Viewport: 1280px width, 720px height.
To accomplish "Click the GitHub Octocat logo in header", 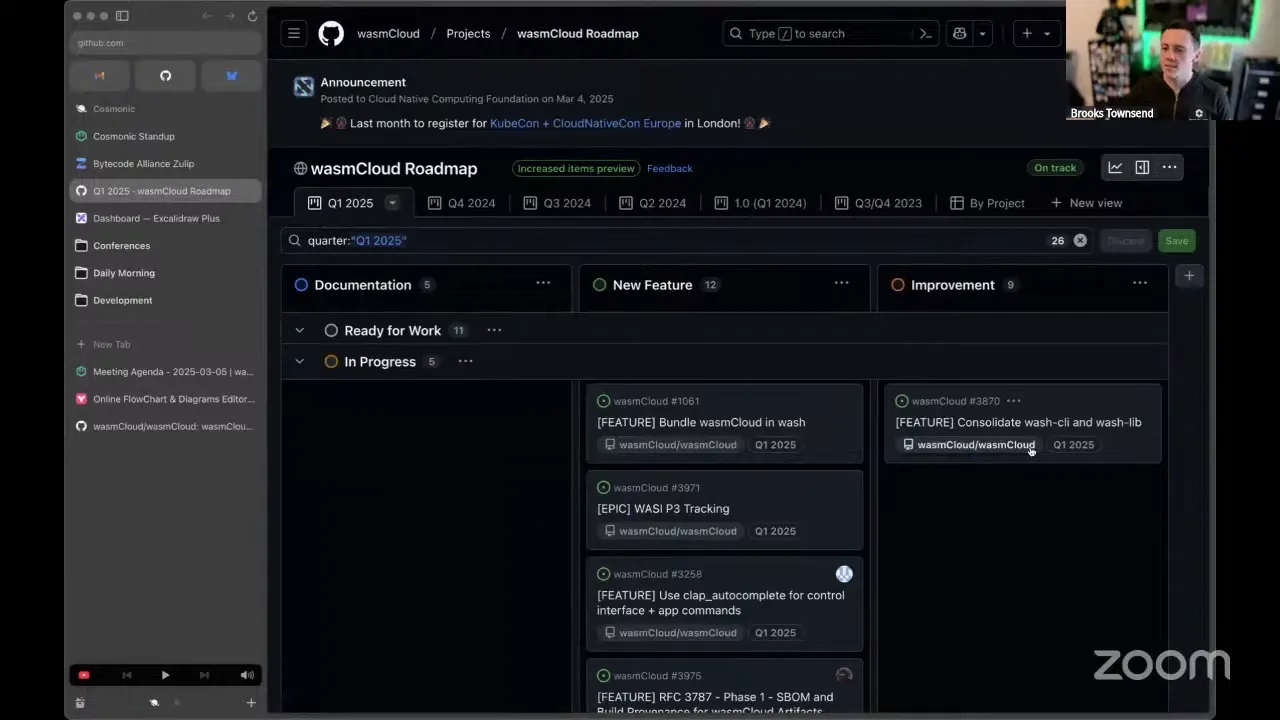I will coord(331,33).
